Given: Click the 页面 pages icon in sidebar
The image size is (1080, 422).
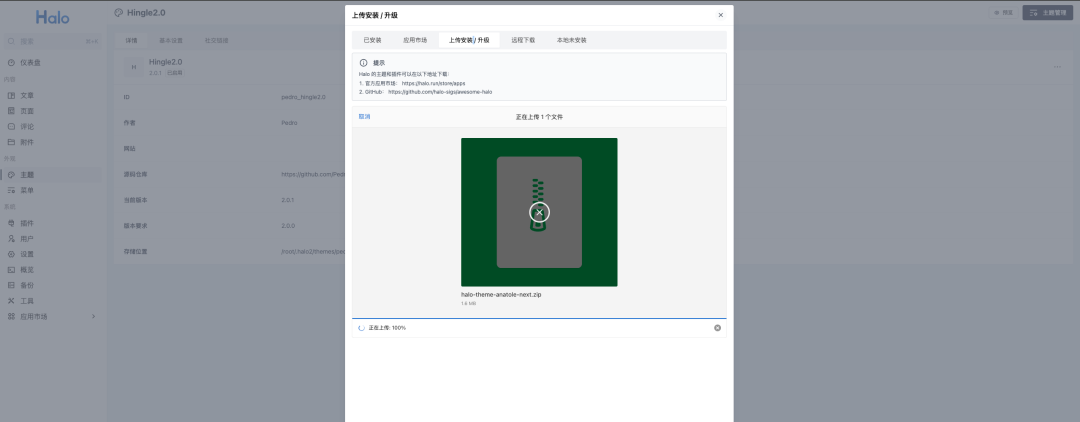Looking at the screenshot, I should pyautogui.click(x=11, y=111).
